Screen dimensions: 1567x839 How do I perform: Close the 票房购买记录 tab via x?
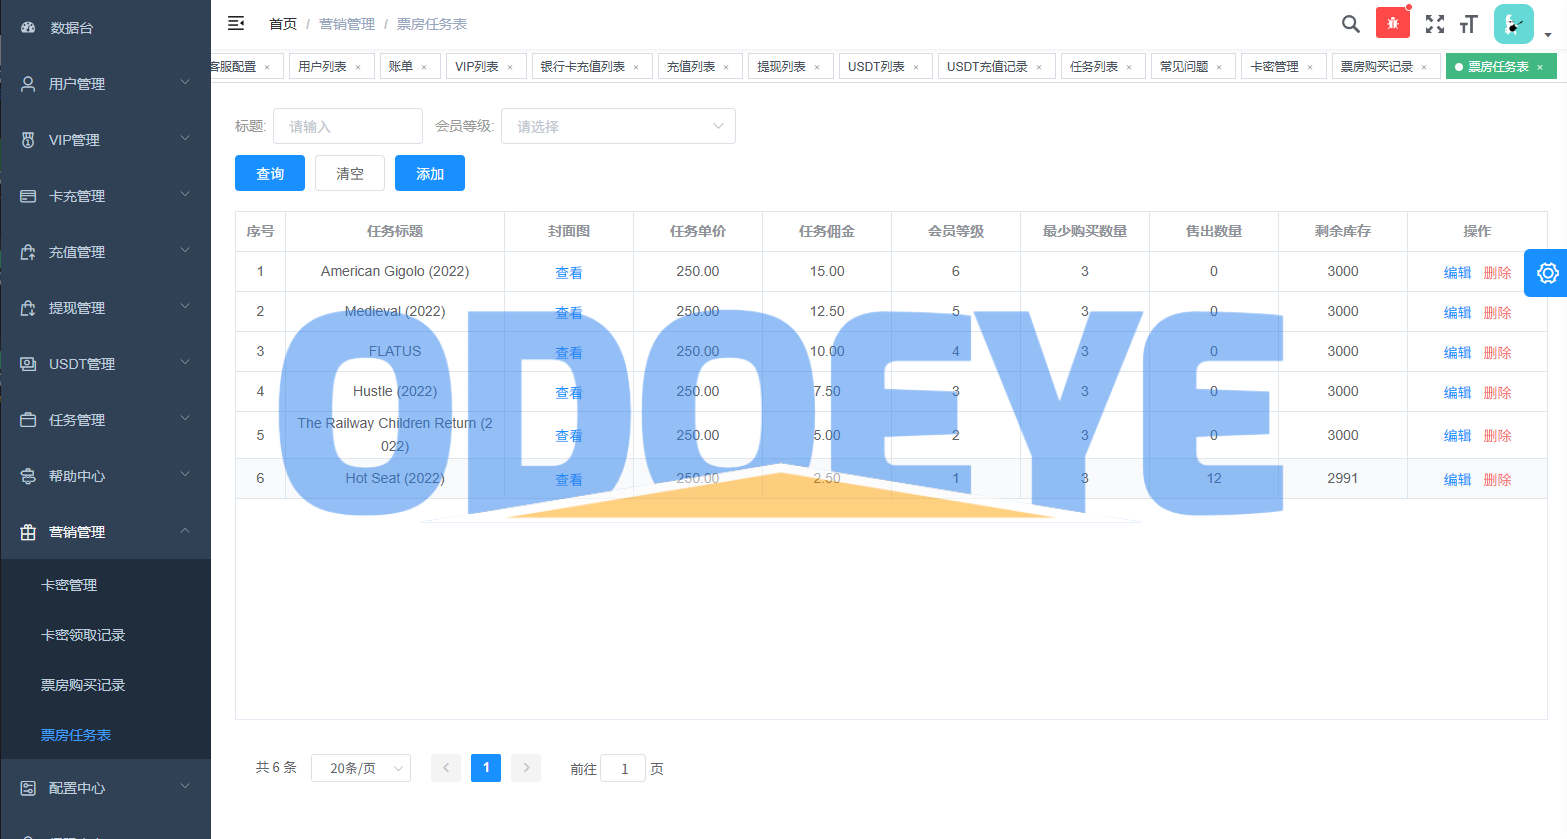tap(1424, 67)
